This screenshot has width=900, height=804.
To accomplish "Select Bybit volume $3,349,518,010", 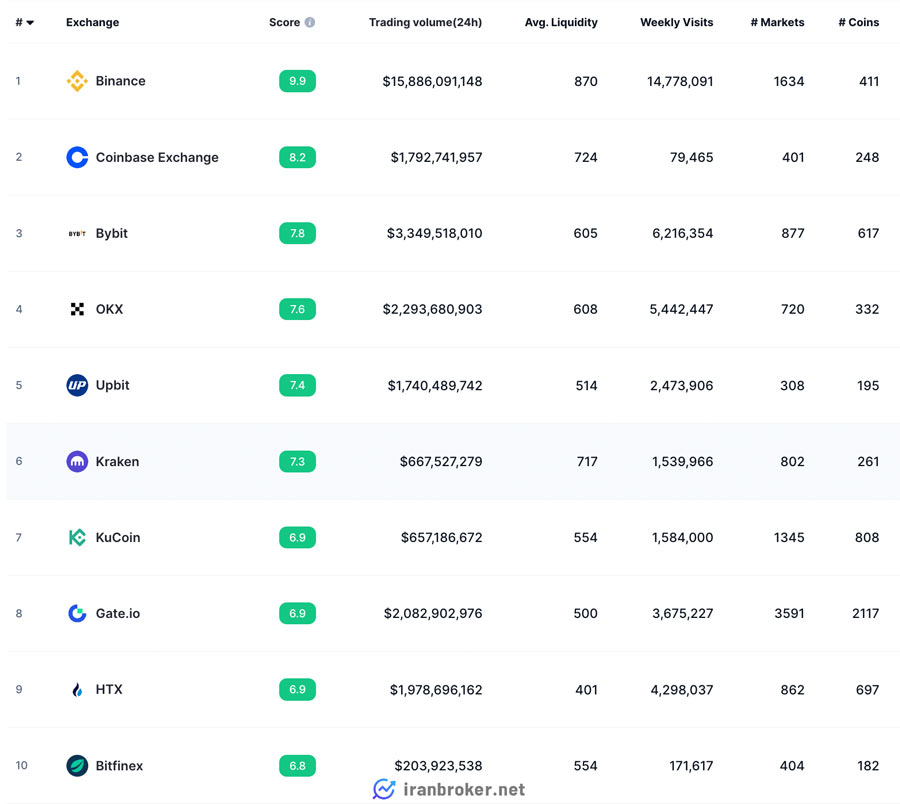I will (435, 234).
